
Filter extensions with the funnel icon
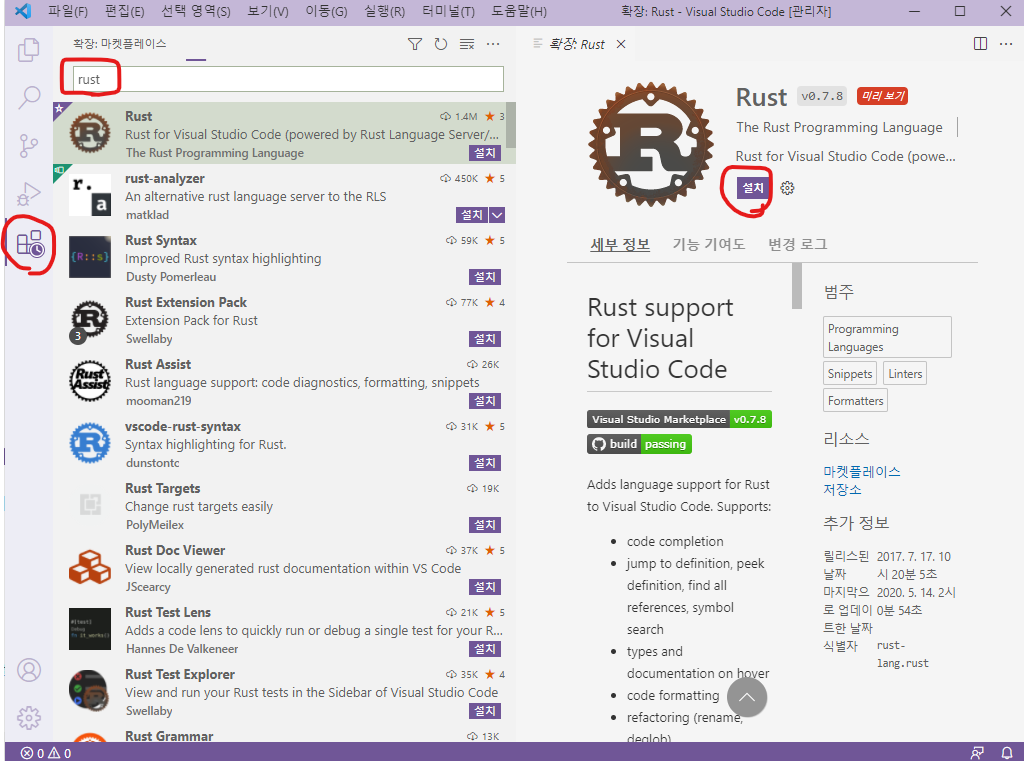tap(415, 44)
